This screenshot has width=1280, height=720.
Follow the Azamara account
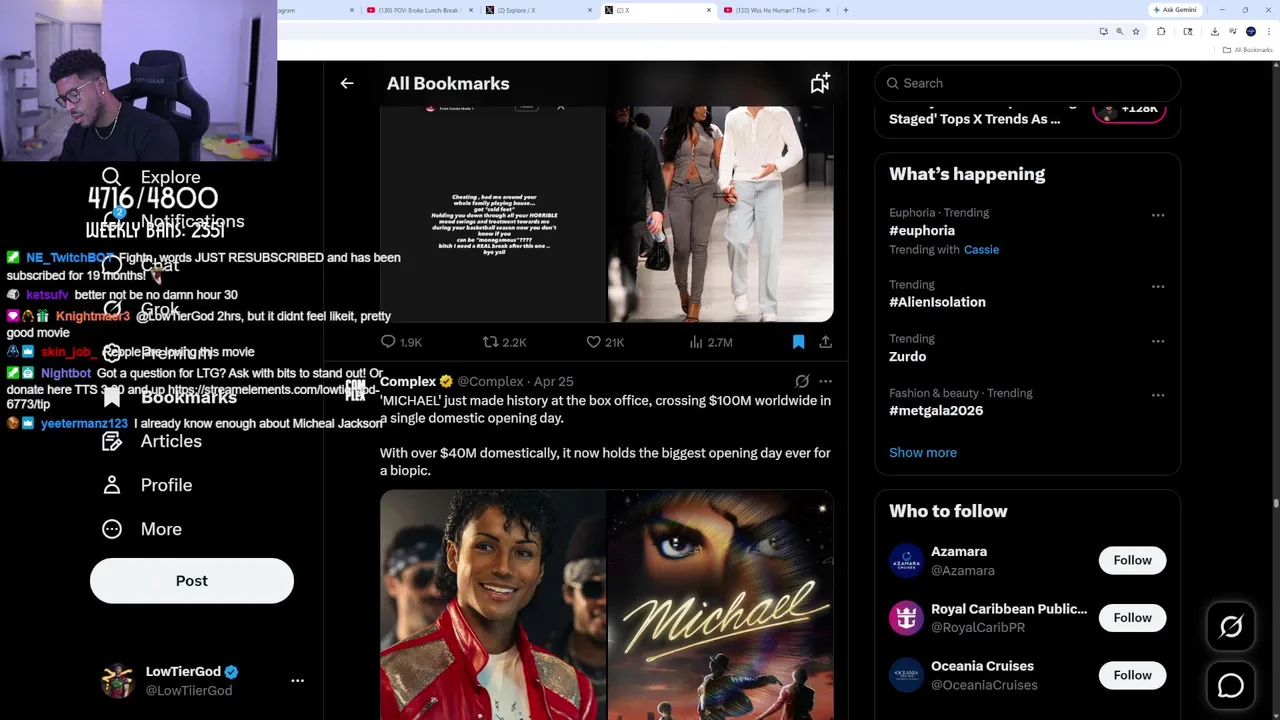click(1132, 561)
